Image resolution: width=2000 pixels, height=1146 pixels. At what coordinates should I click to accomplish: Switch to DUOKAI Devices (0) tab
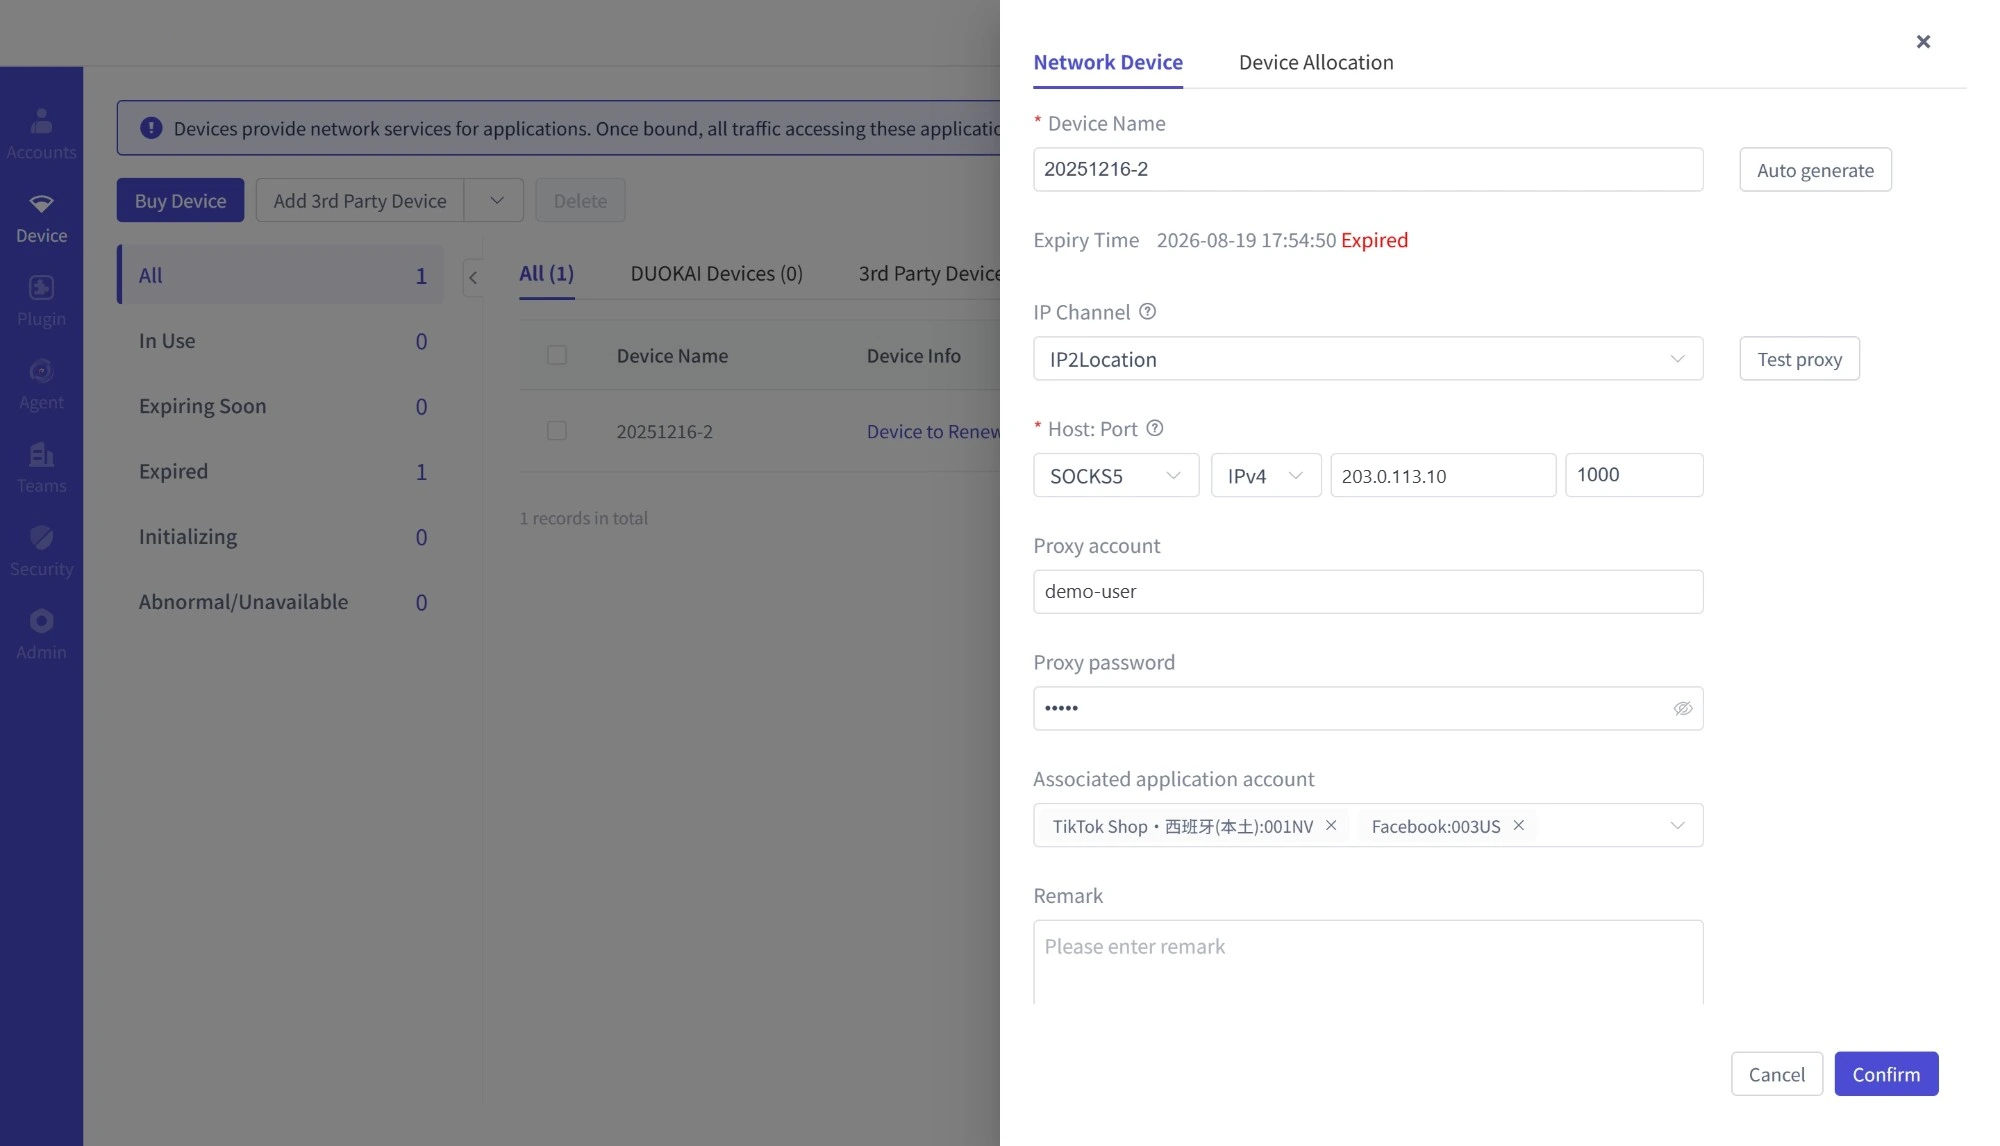pos(716,273)
